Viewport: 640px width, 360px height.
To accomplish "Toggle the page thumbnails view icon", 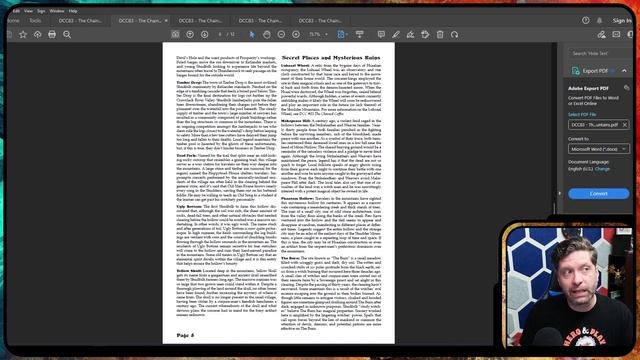I will [175, 35].
